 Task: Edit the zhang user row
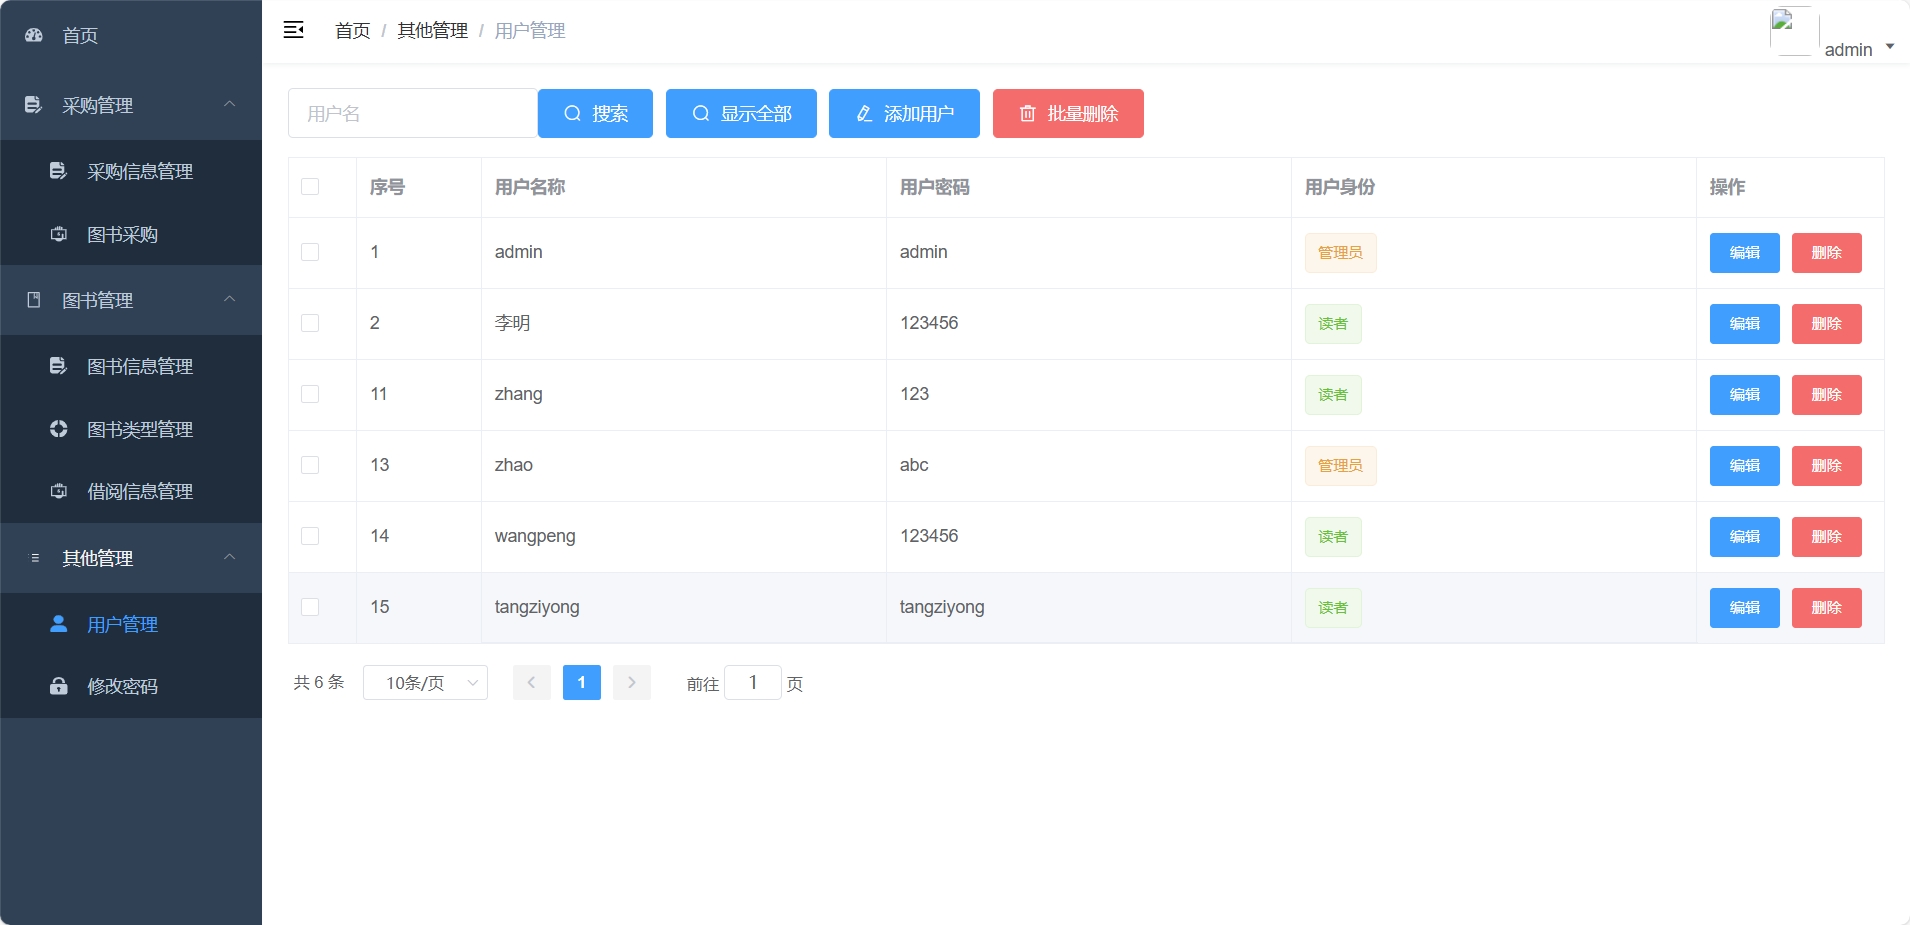(1744, 395)
